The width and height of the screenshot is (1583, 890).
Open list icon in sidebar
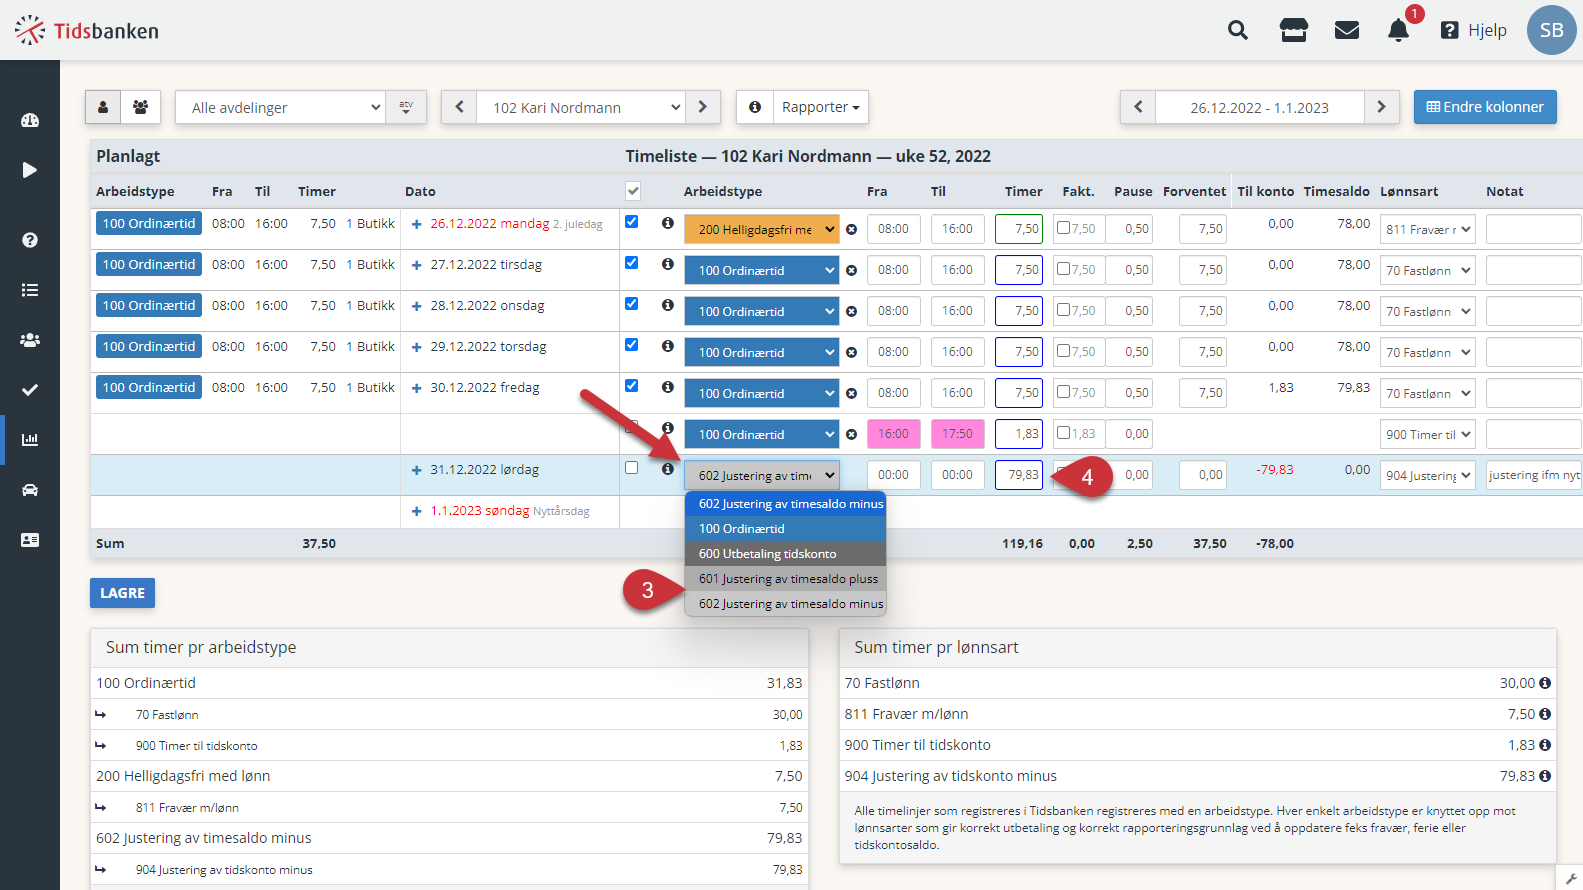30,290
